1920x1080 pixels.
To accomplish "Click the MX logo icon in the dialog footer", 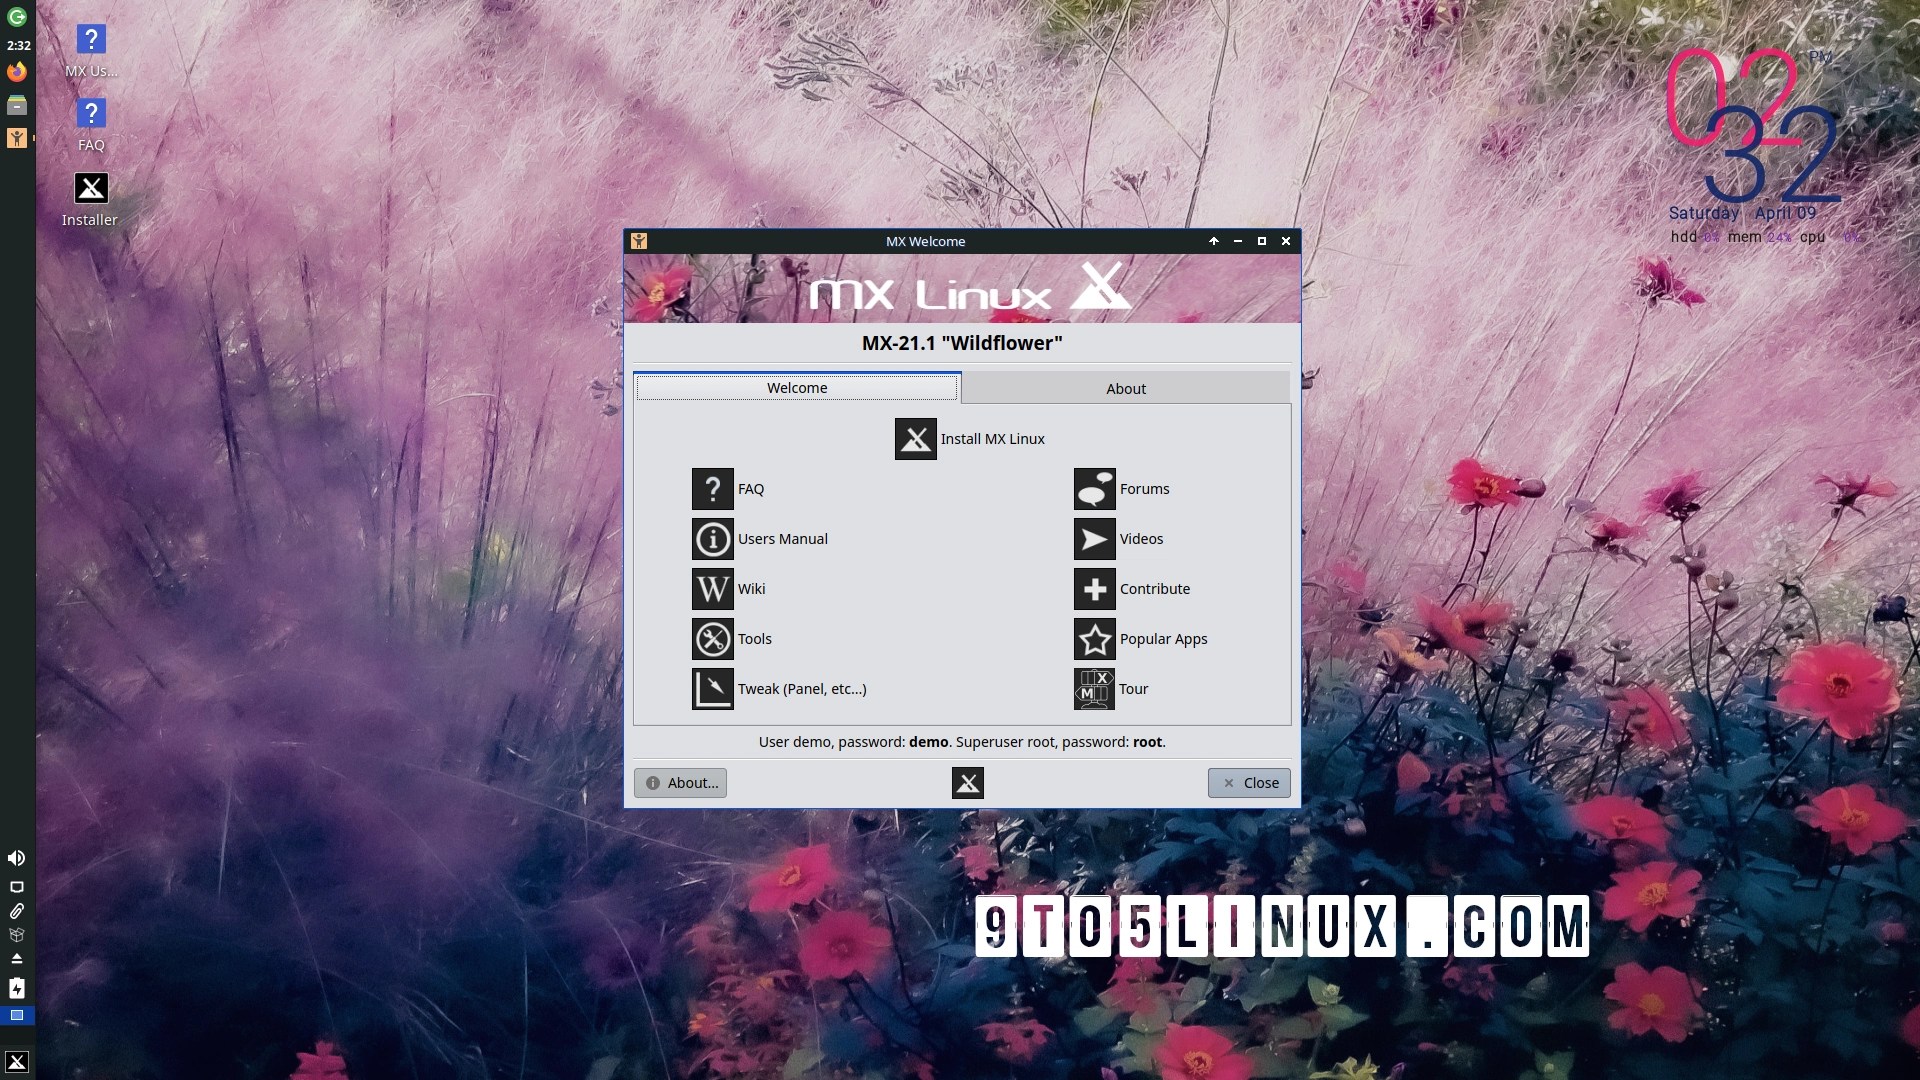I will 967,783.
